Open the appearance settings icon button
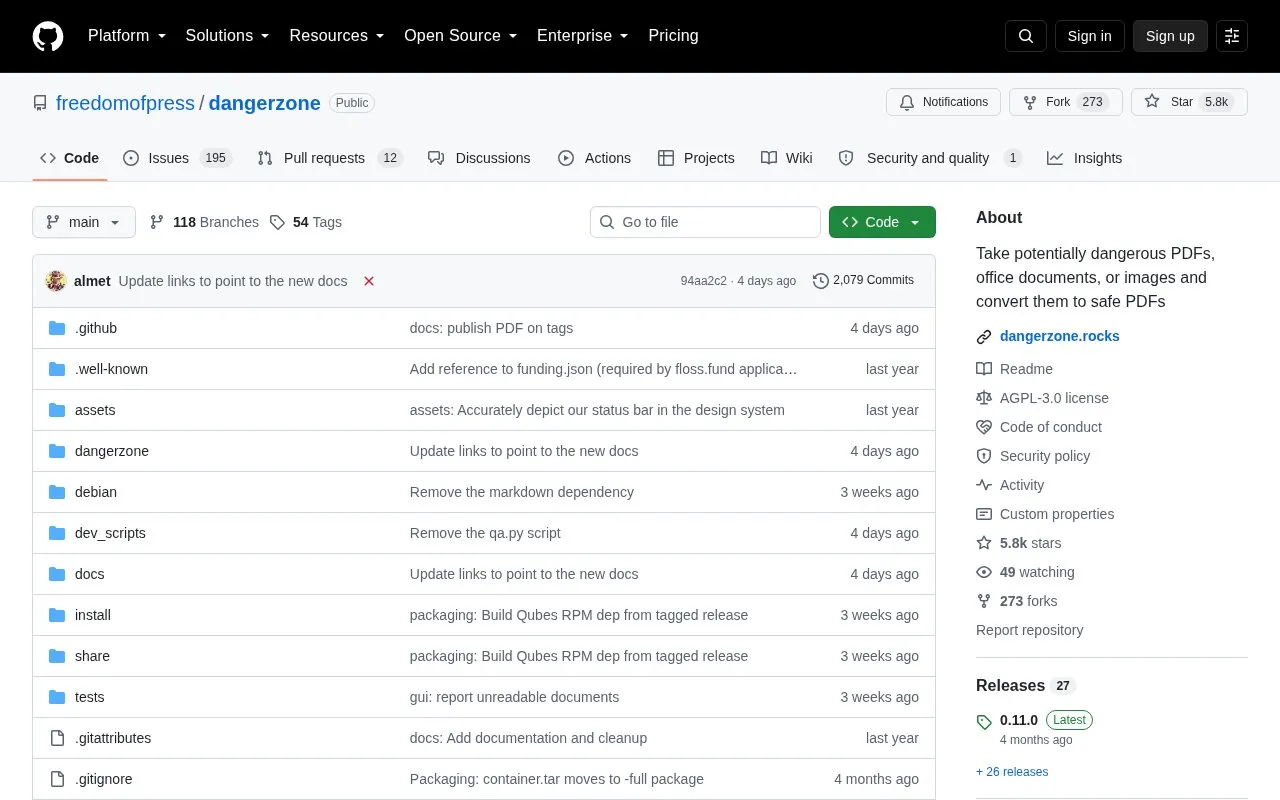Image resolution: width=1280 pixels, height=800 pixels. [x=1232, y=36]
